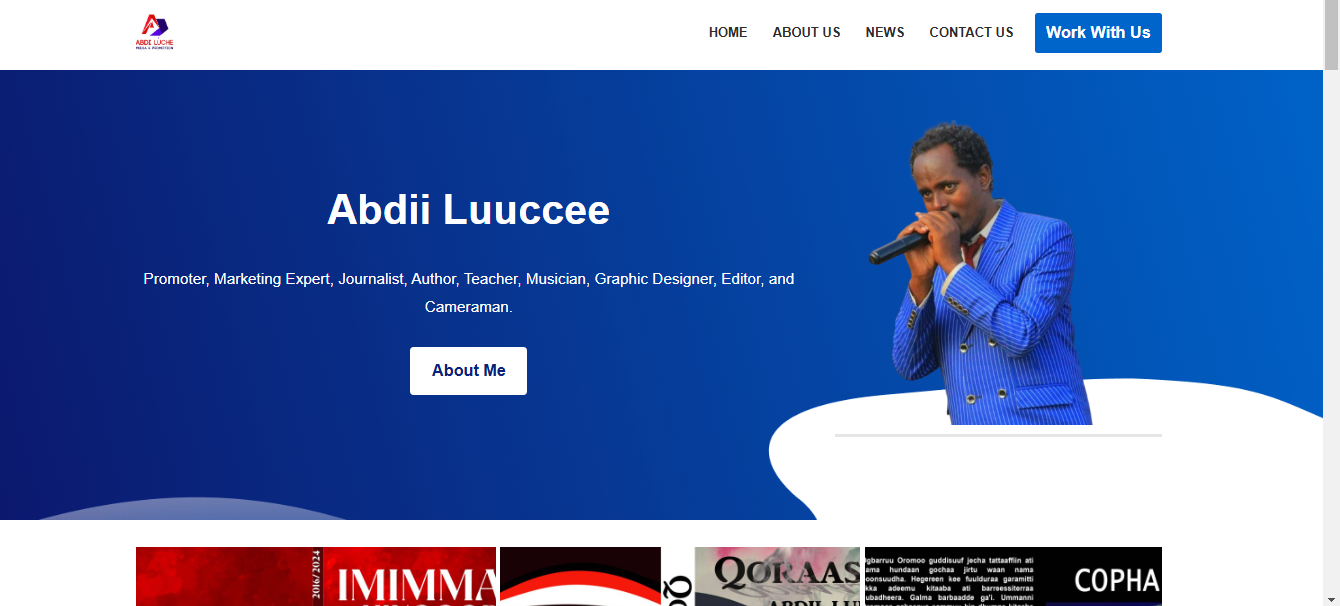Viewport: 1340px width, 606px height.
Task: Select CONTACT US in the navbar
Action: click(971, 32)
